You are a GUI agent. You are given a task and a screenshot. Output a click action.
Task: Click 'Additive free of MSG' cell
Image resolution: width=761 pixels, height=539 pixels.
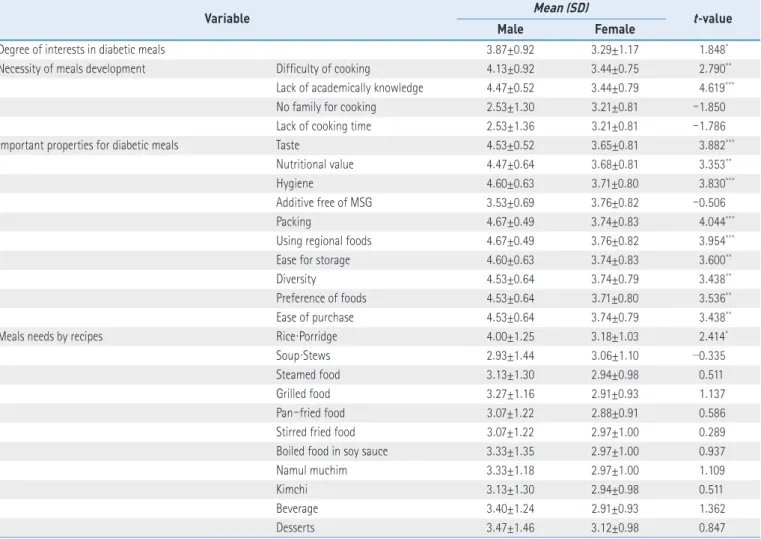(324, 202)
